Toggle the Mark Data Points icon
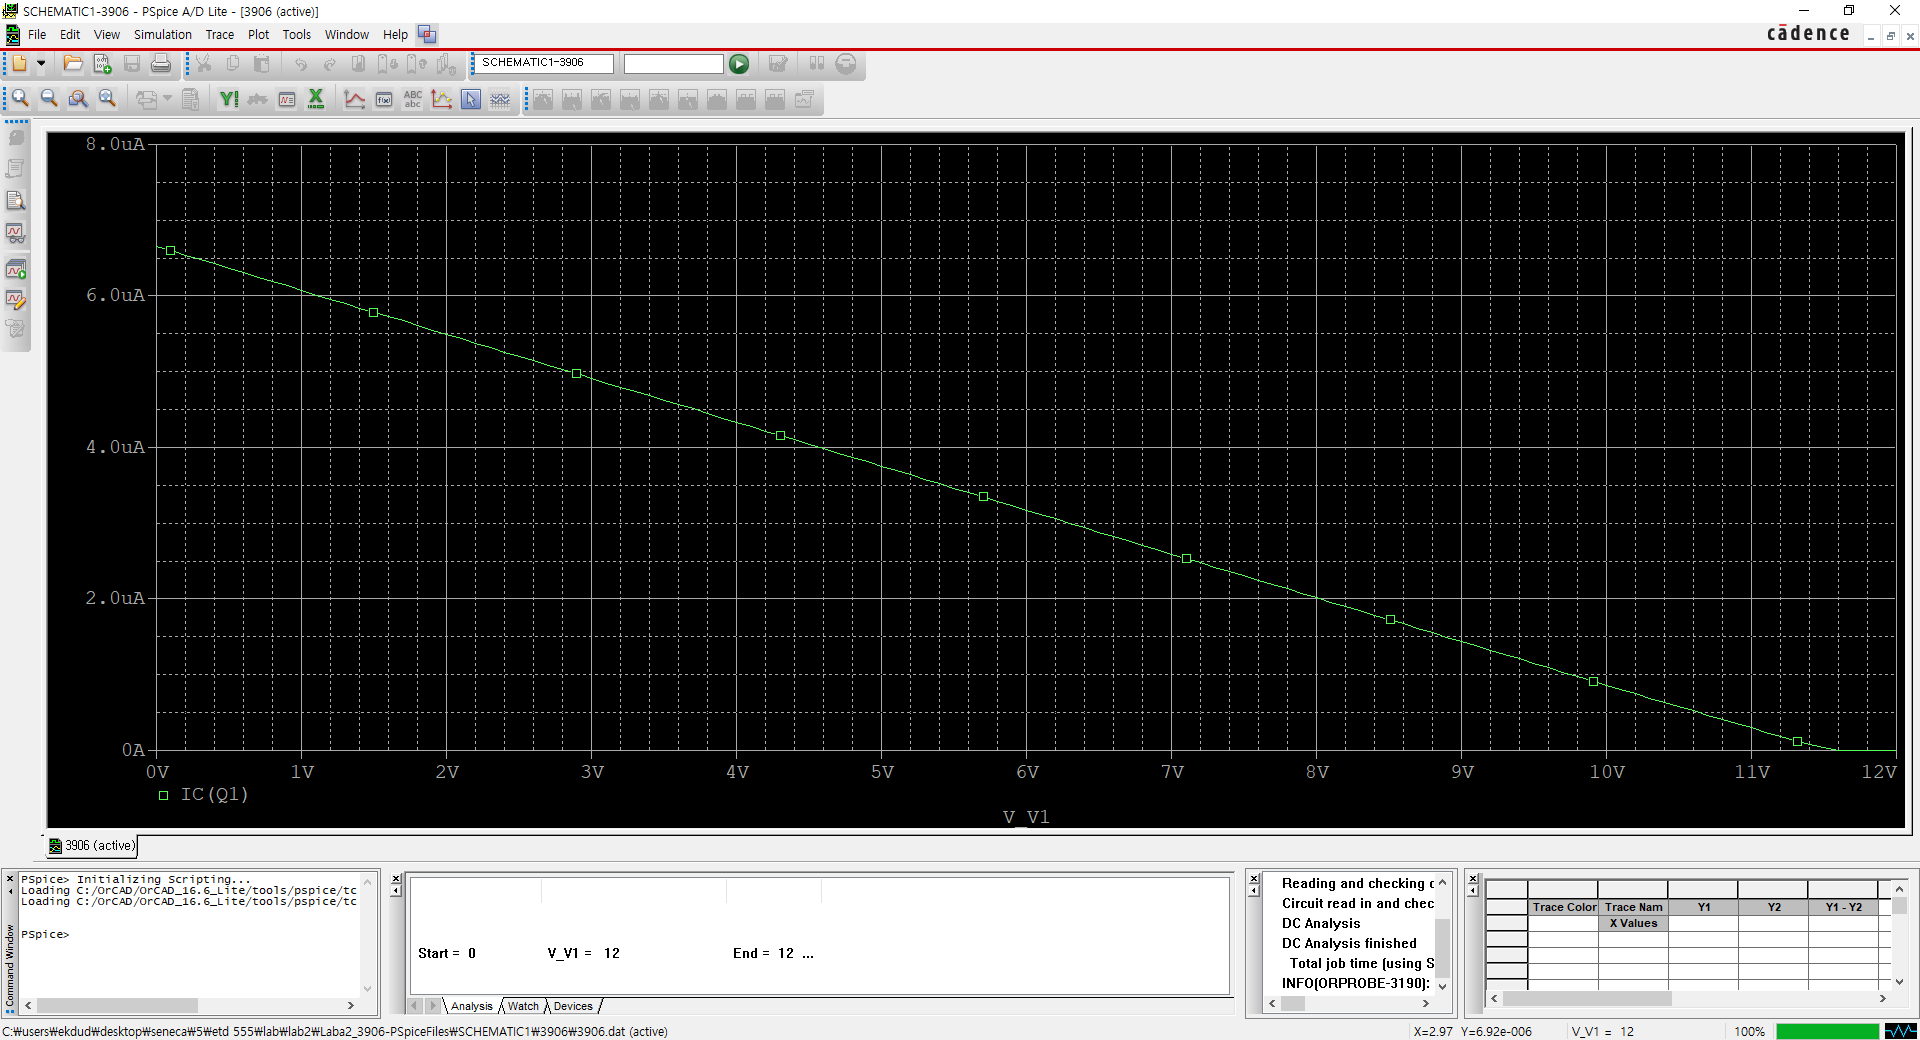The height and width of the screenshot is (1040, 1920). (442, 99)
